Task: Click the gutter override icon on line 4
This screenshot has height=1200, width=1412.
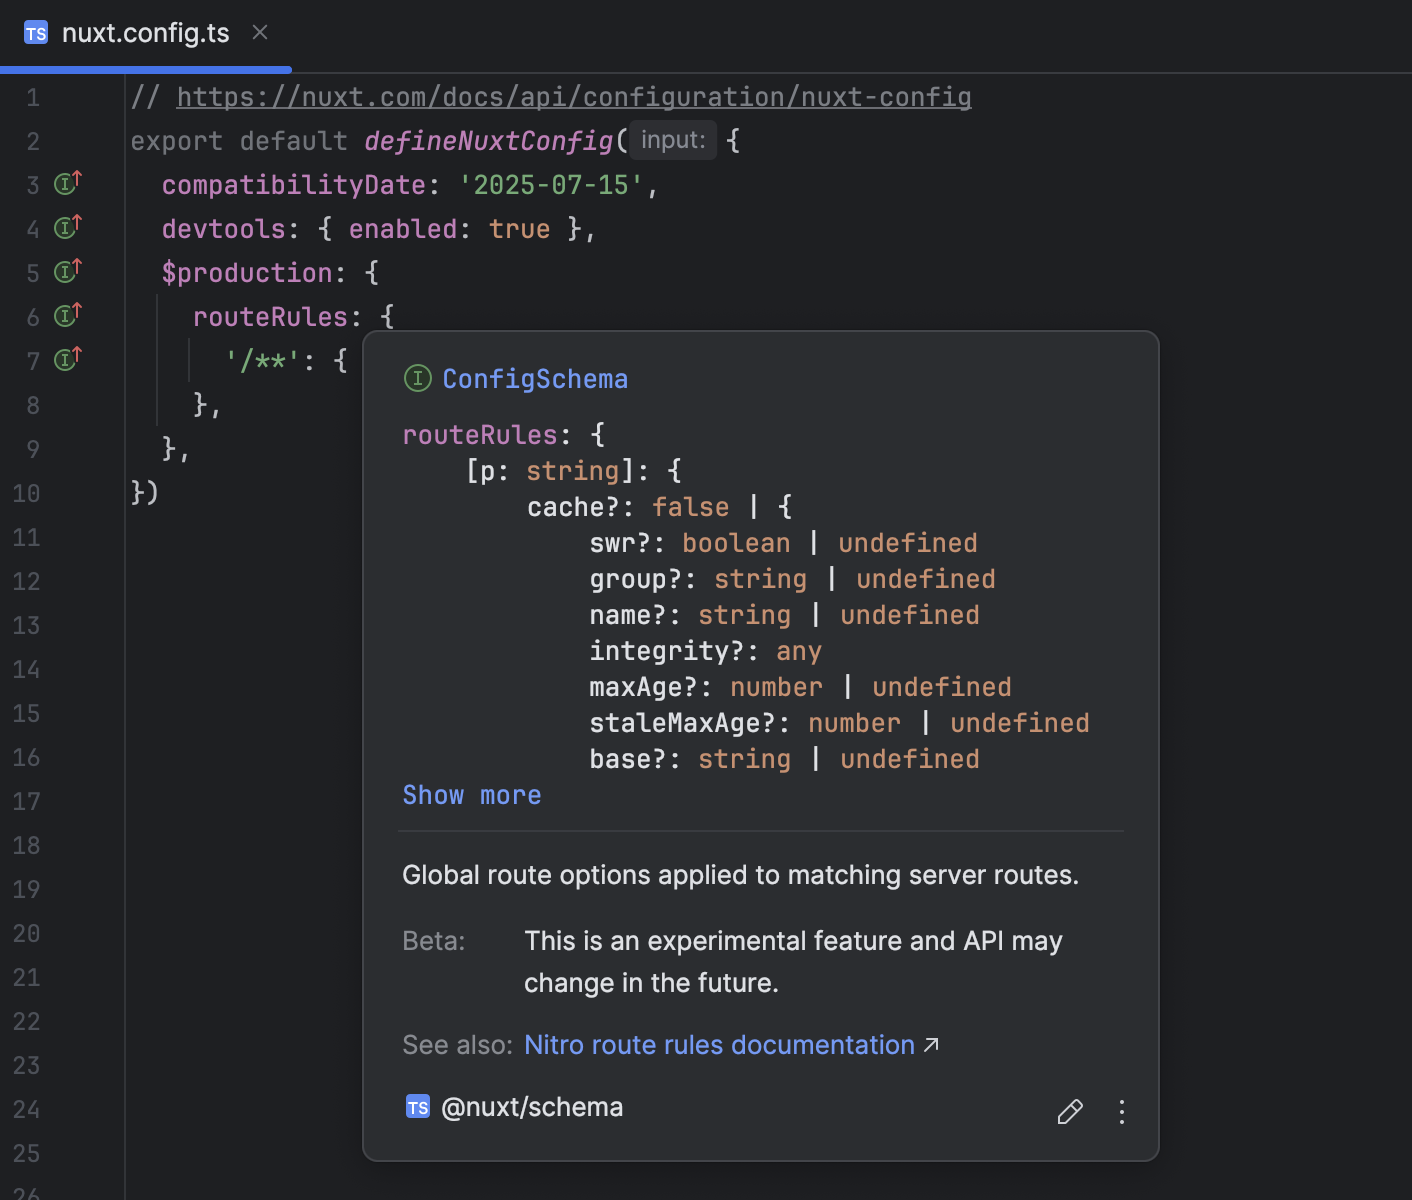Action: pos(65,227)
